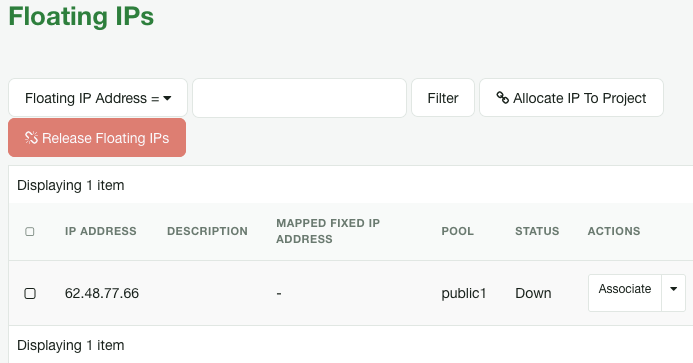
Task: Click the Filter button
Action: coord(443,98)
